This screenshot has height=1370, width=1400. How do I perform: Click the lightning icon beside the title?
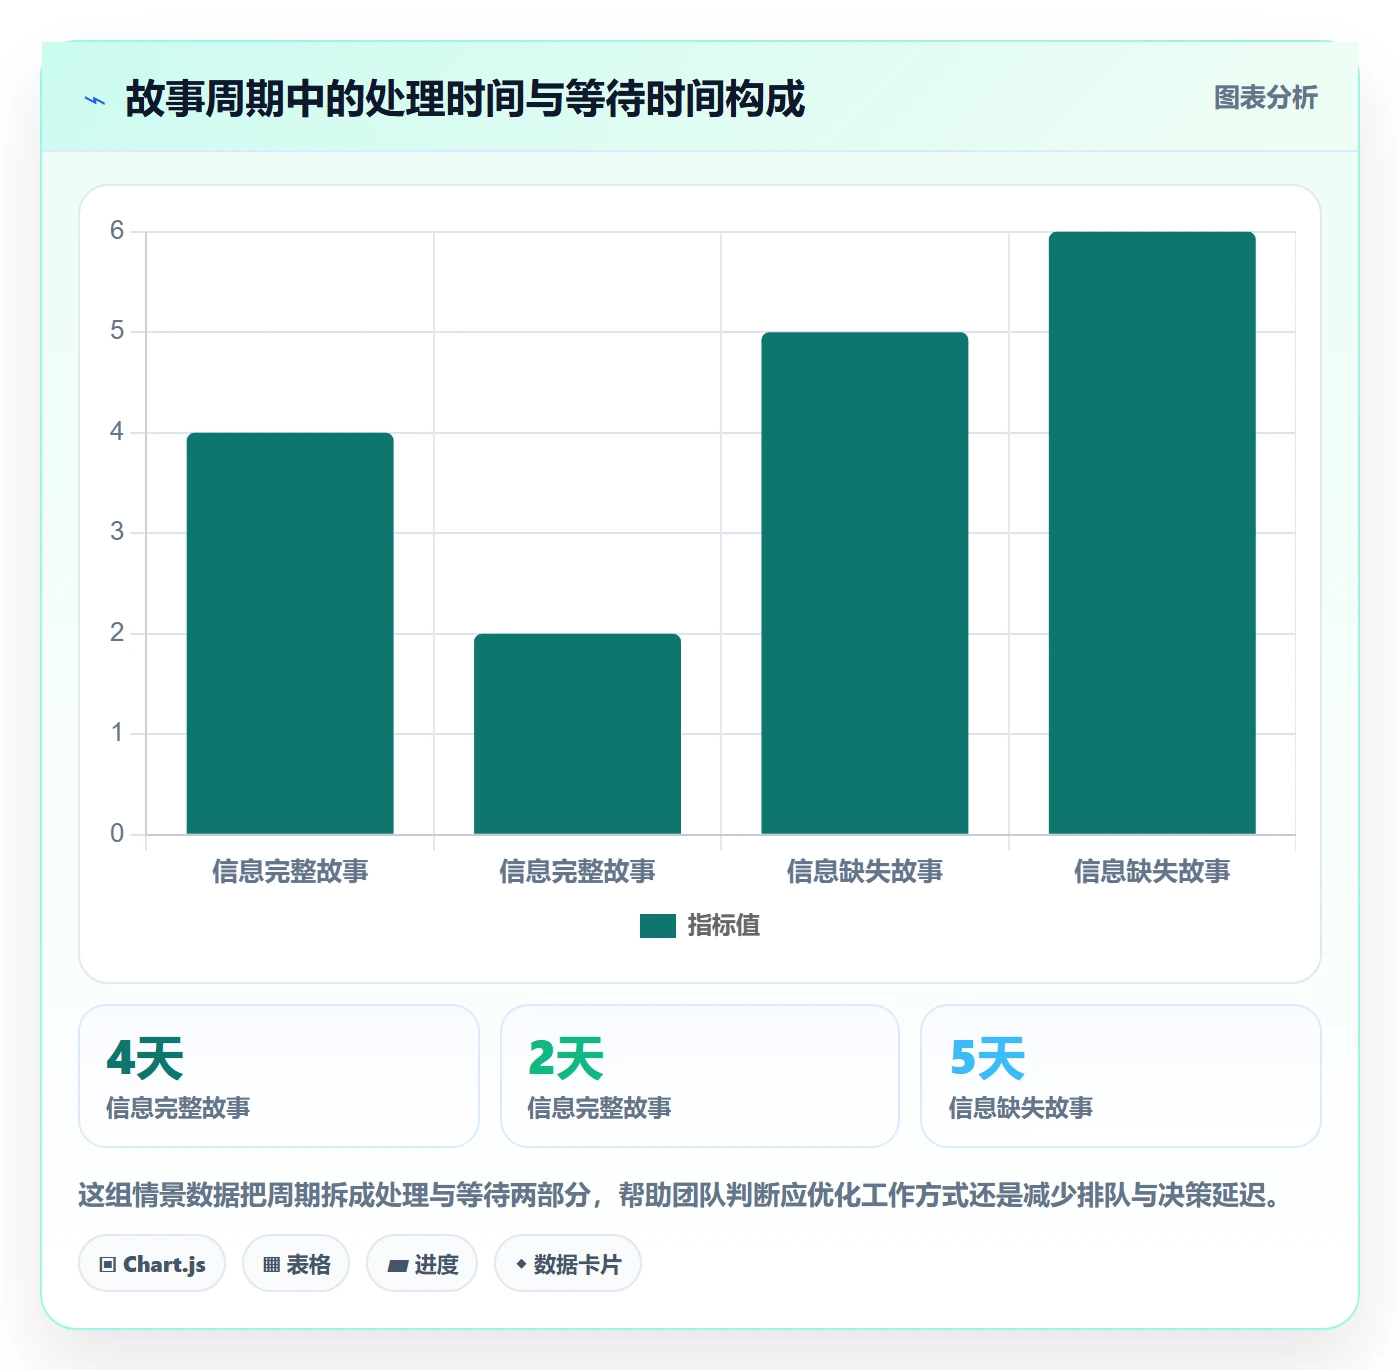point(95,100)
